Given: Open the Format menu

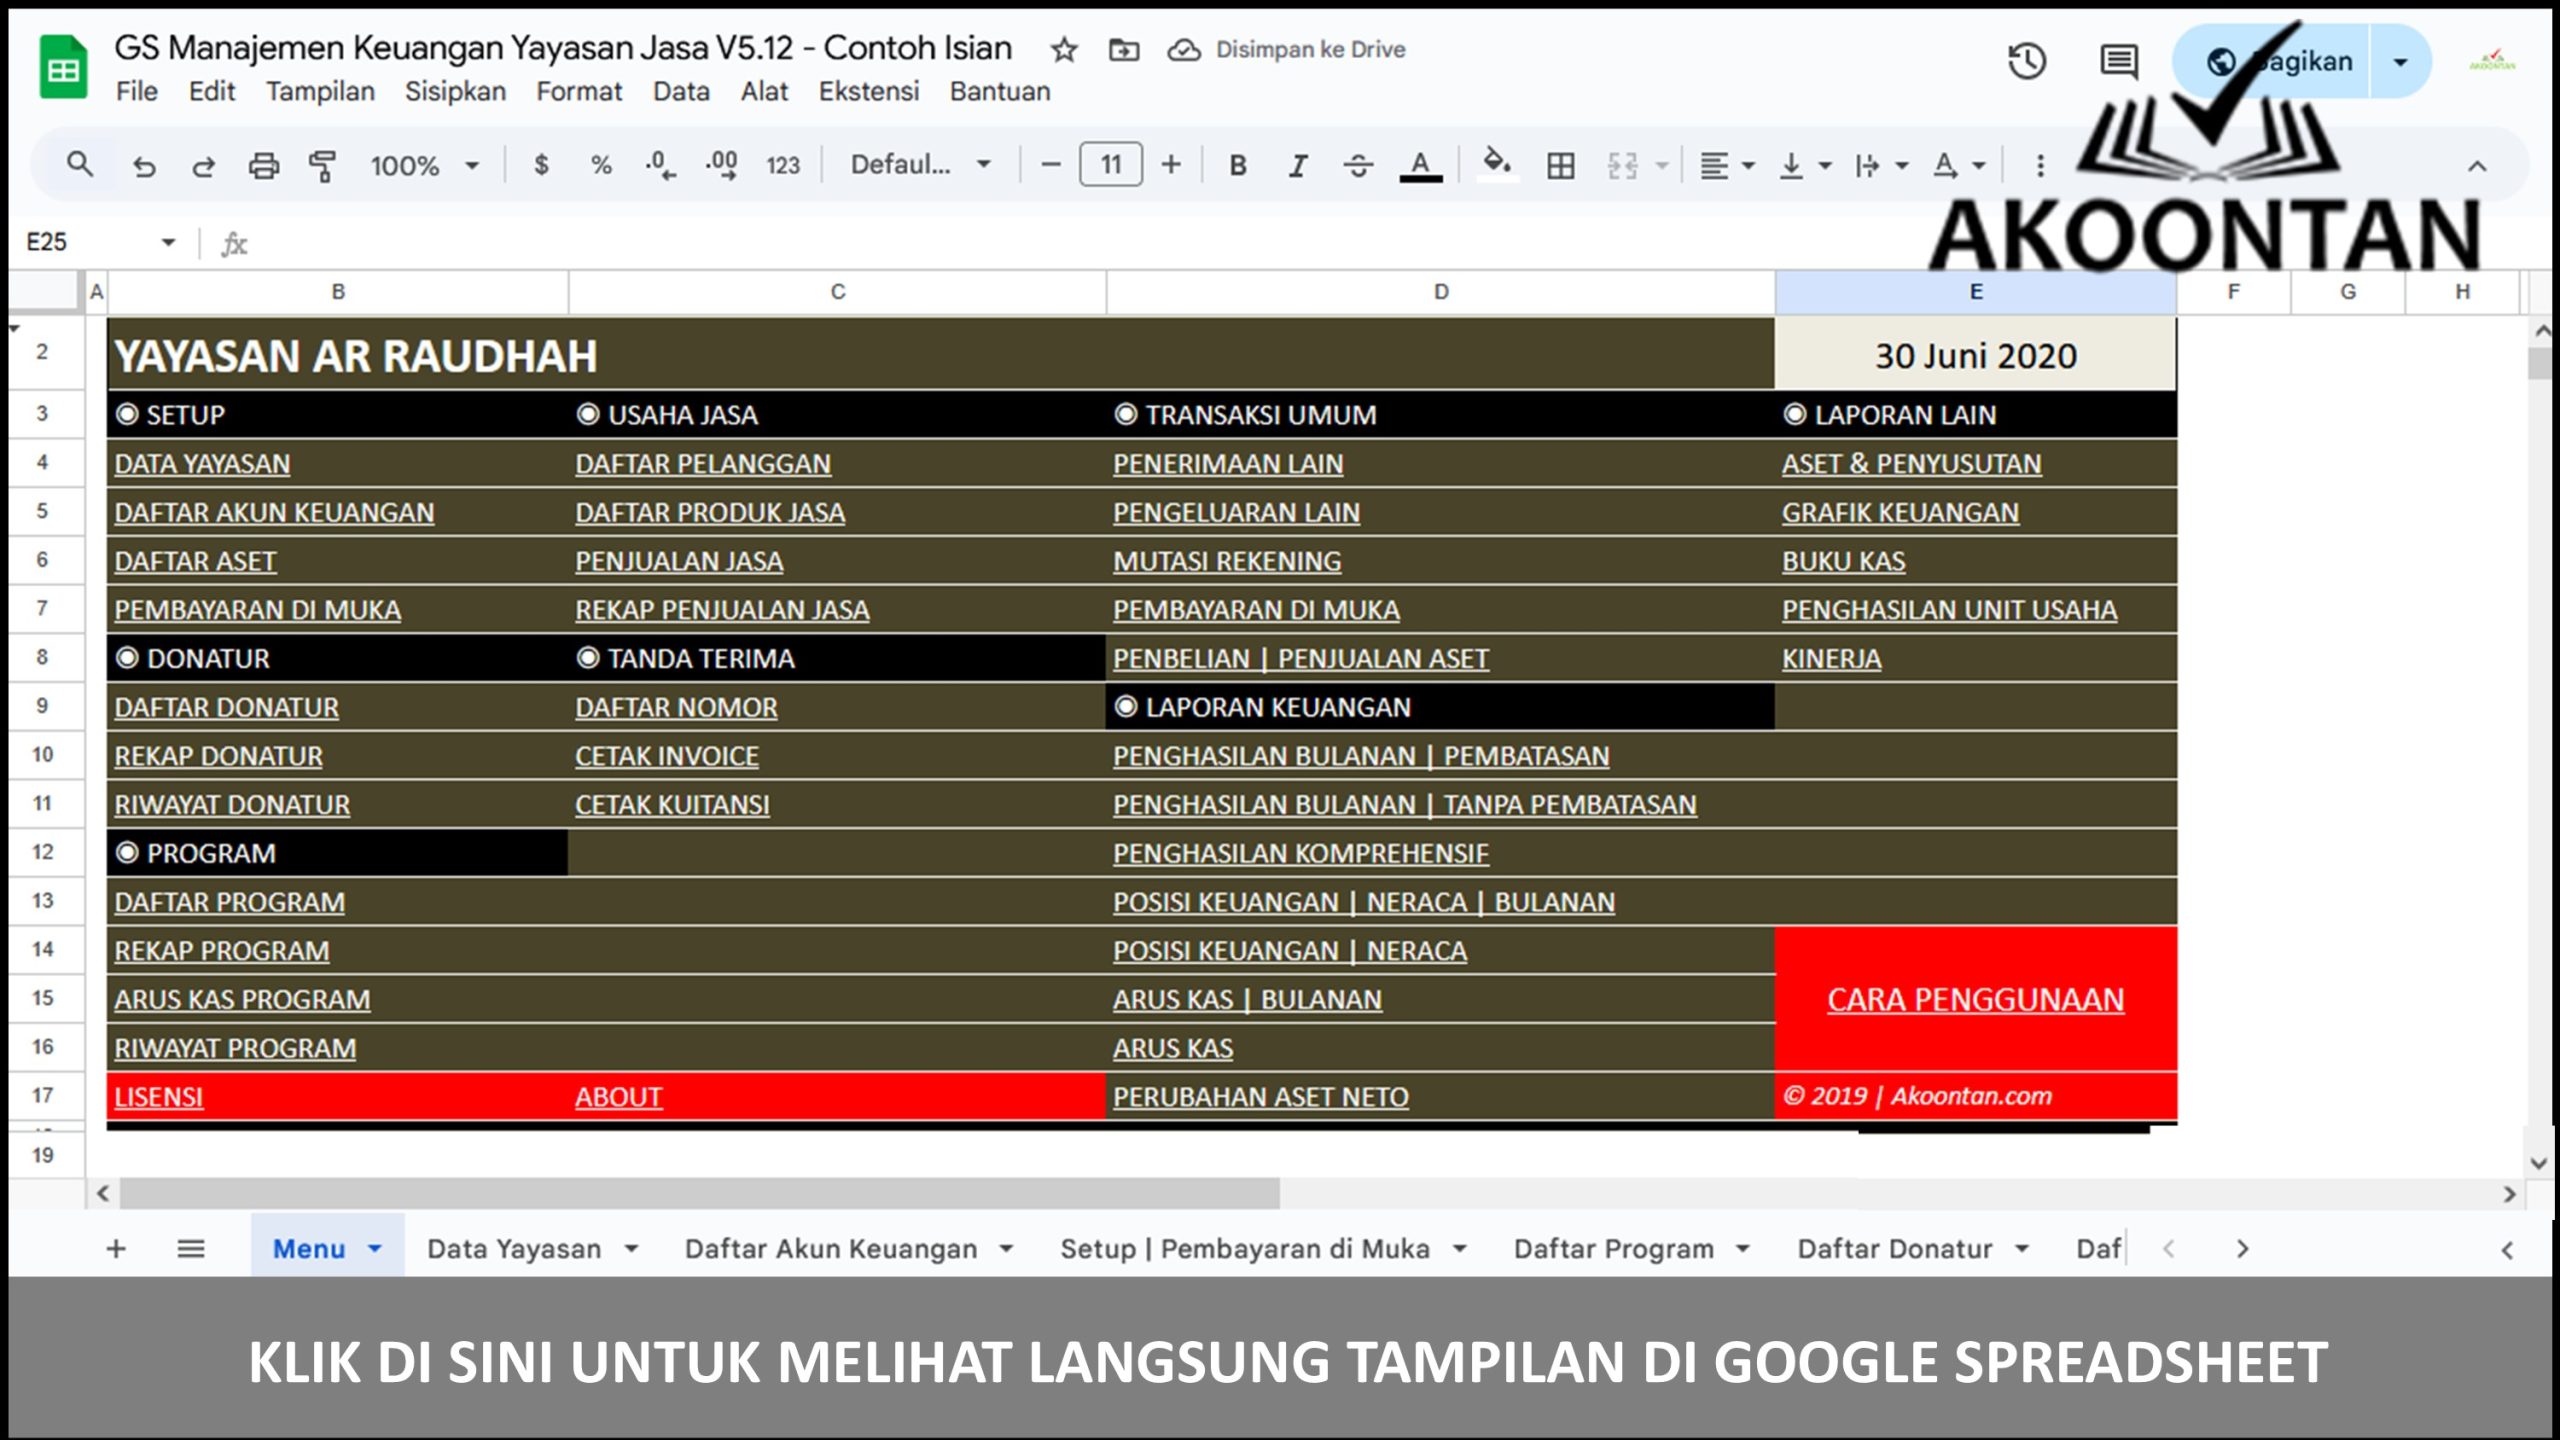Looking at the screenshot, I should tap(580, 91).
